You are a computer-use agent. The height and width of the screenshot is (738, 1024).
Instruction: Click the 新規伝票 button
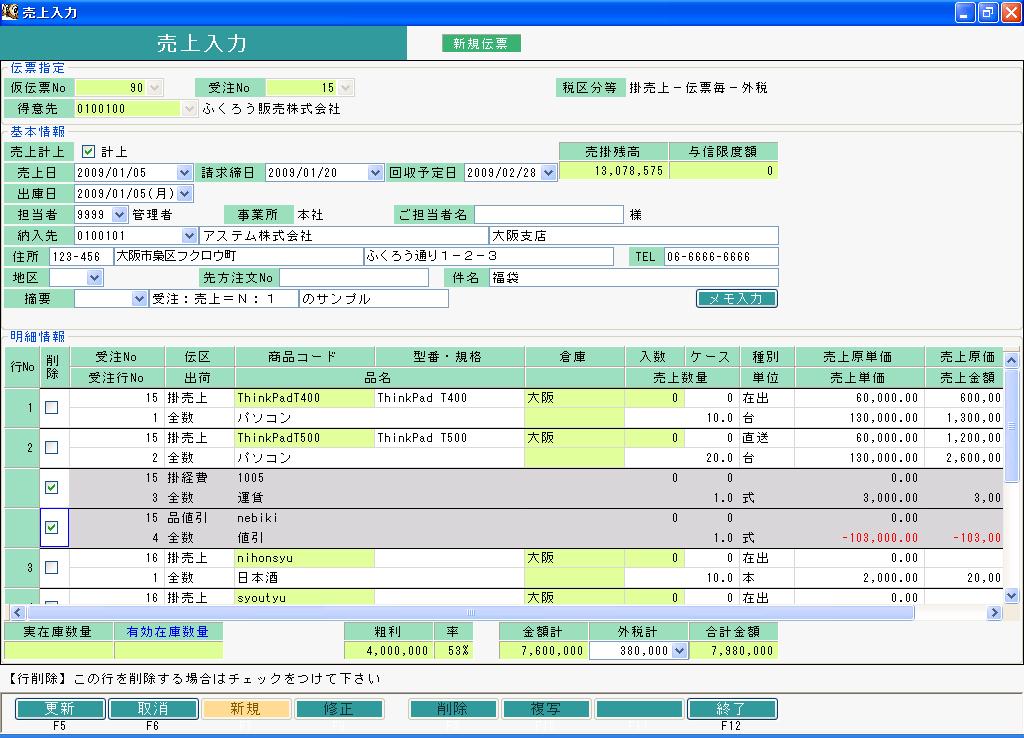click(481, 43)
